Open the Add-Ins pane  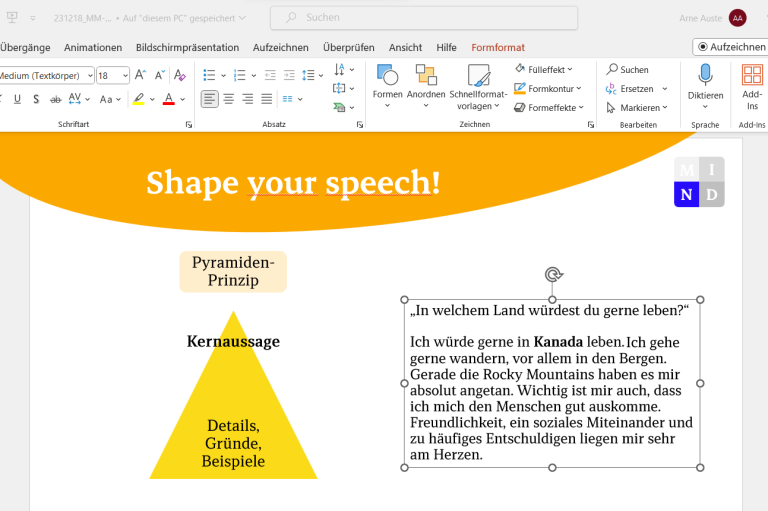tap(752, 87)
